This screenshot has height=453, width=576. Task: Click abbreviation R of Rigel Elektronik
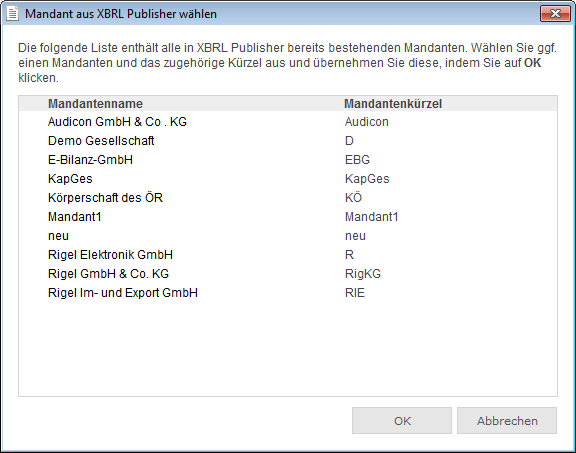coord(349,255)
